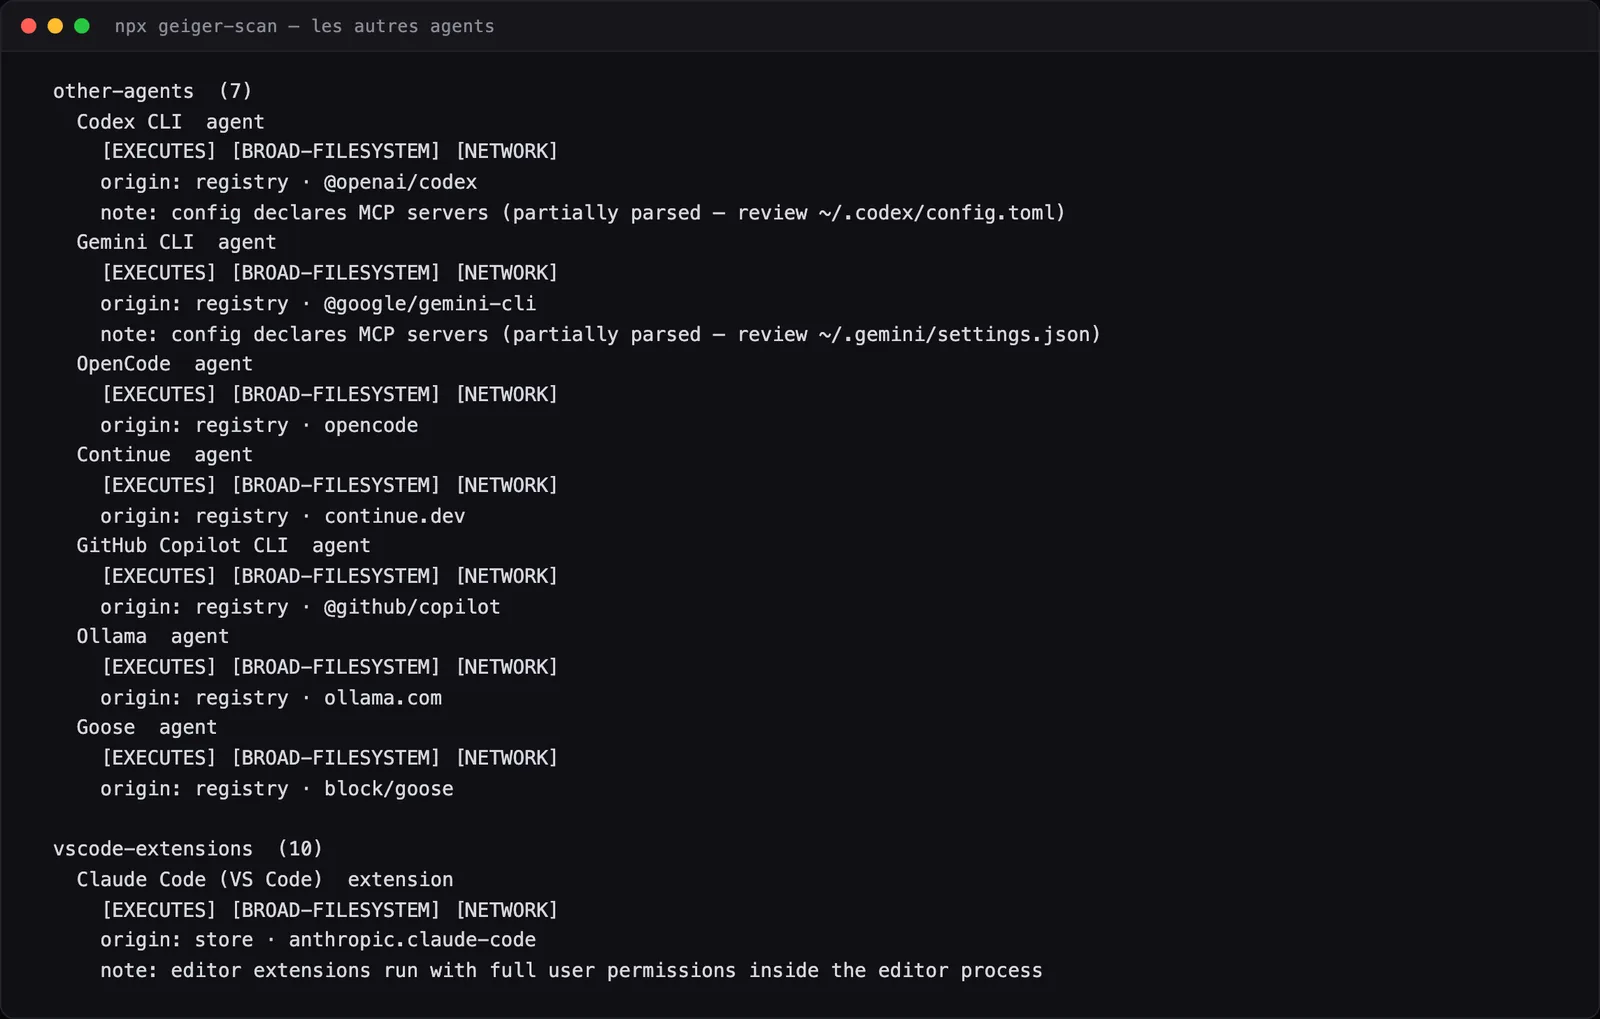Click the note mentioning ~/.codex/config.toml

[x=582, y=213]
